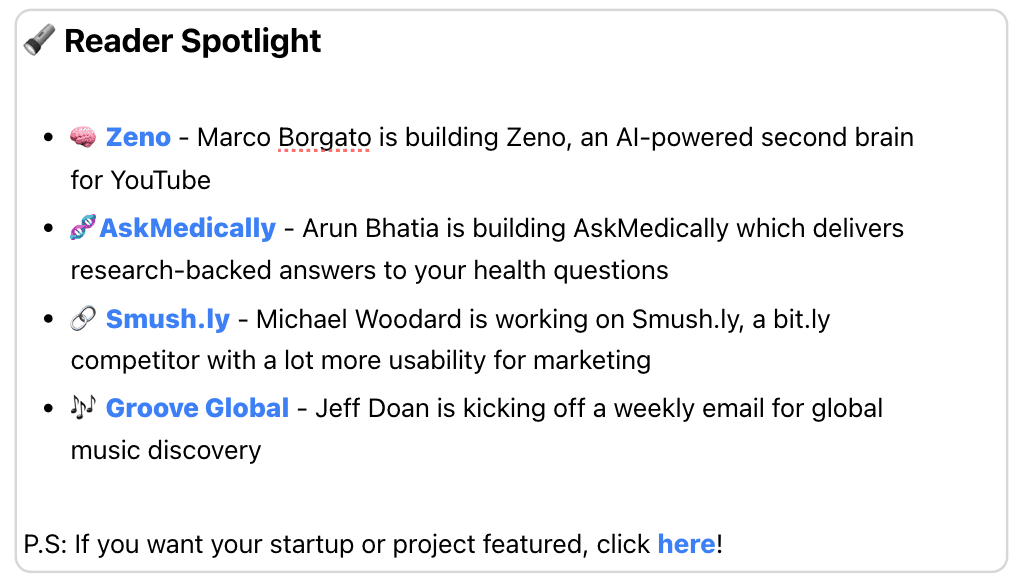Image resolution: width=1016 pixels, height=582 pixels.
Task: Click the text 'competitor with a lot more usability'
Action: pyautogui.click(x=279, y=360)
